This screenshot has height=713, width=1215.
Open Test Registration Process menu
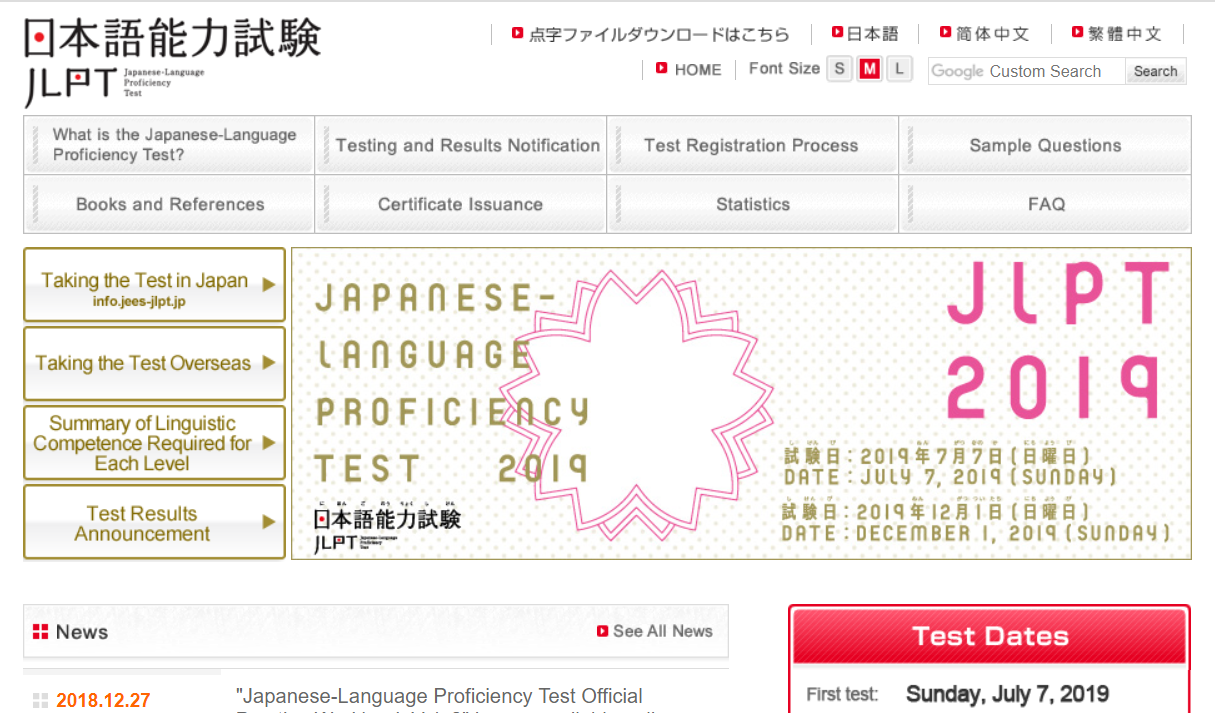753,145
